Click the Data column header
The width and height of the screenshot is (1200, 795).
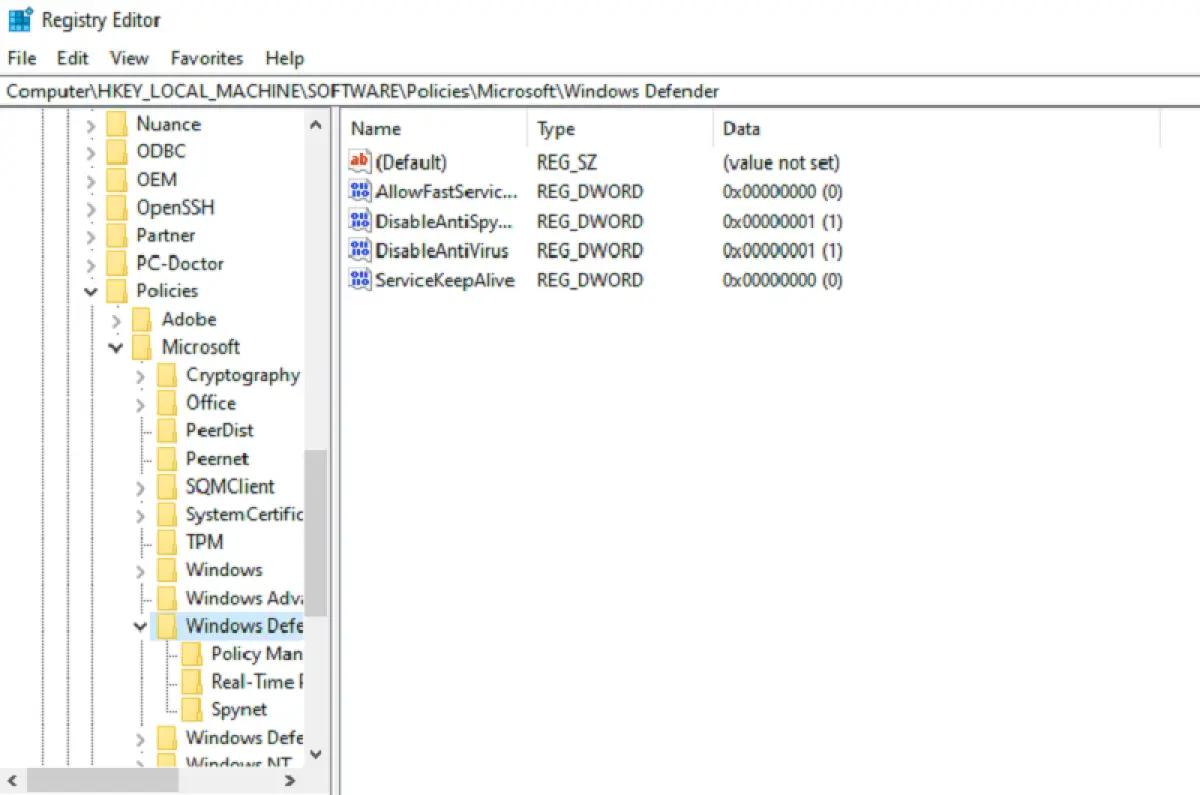tap(937, 129)
